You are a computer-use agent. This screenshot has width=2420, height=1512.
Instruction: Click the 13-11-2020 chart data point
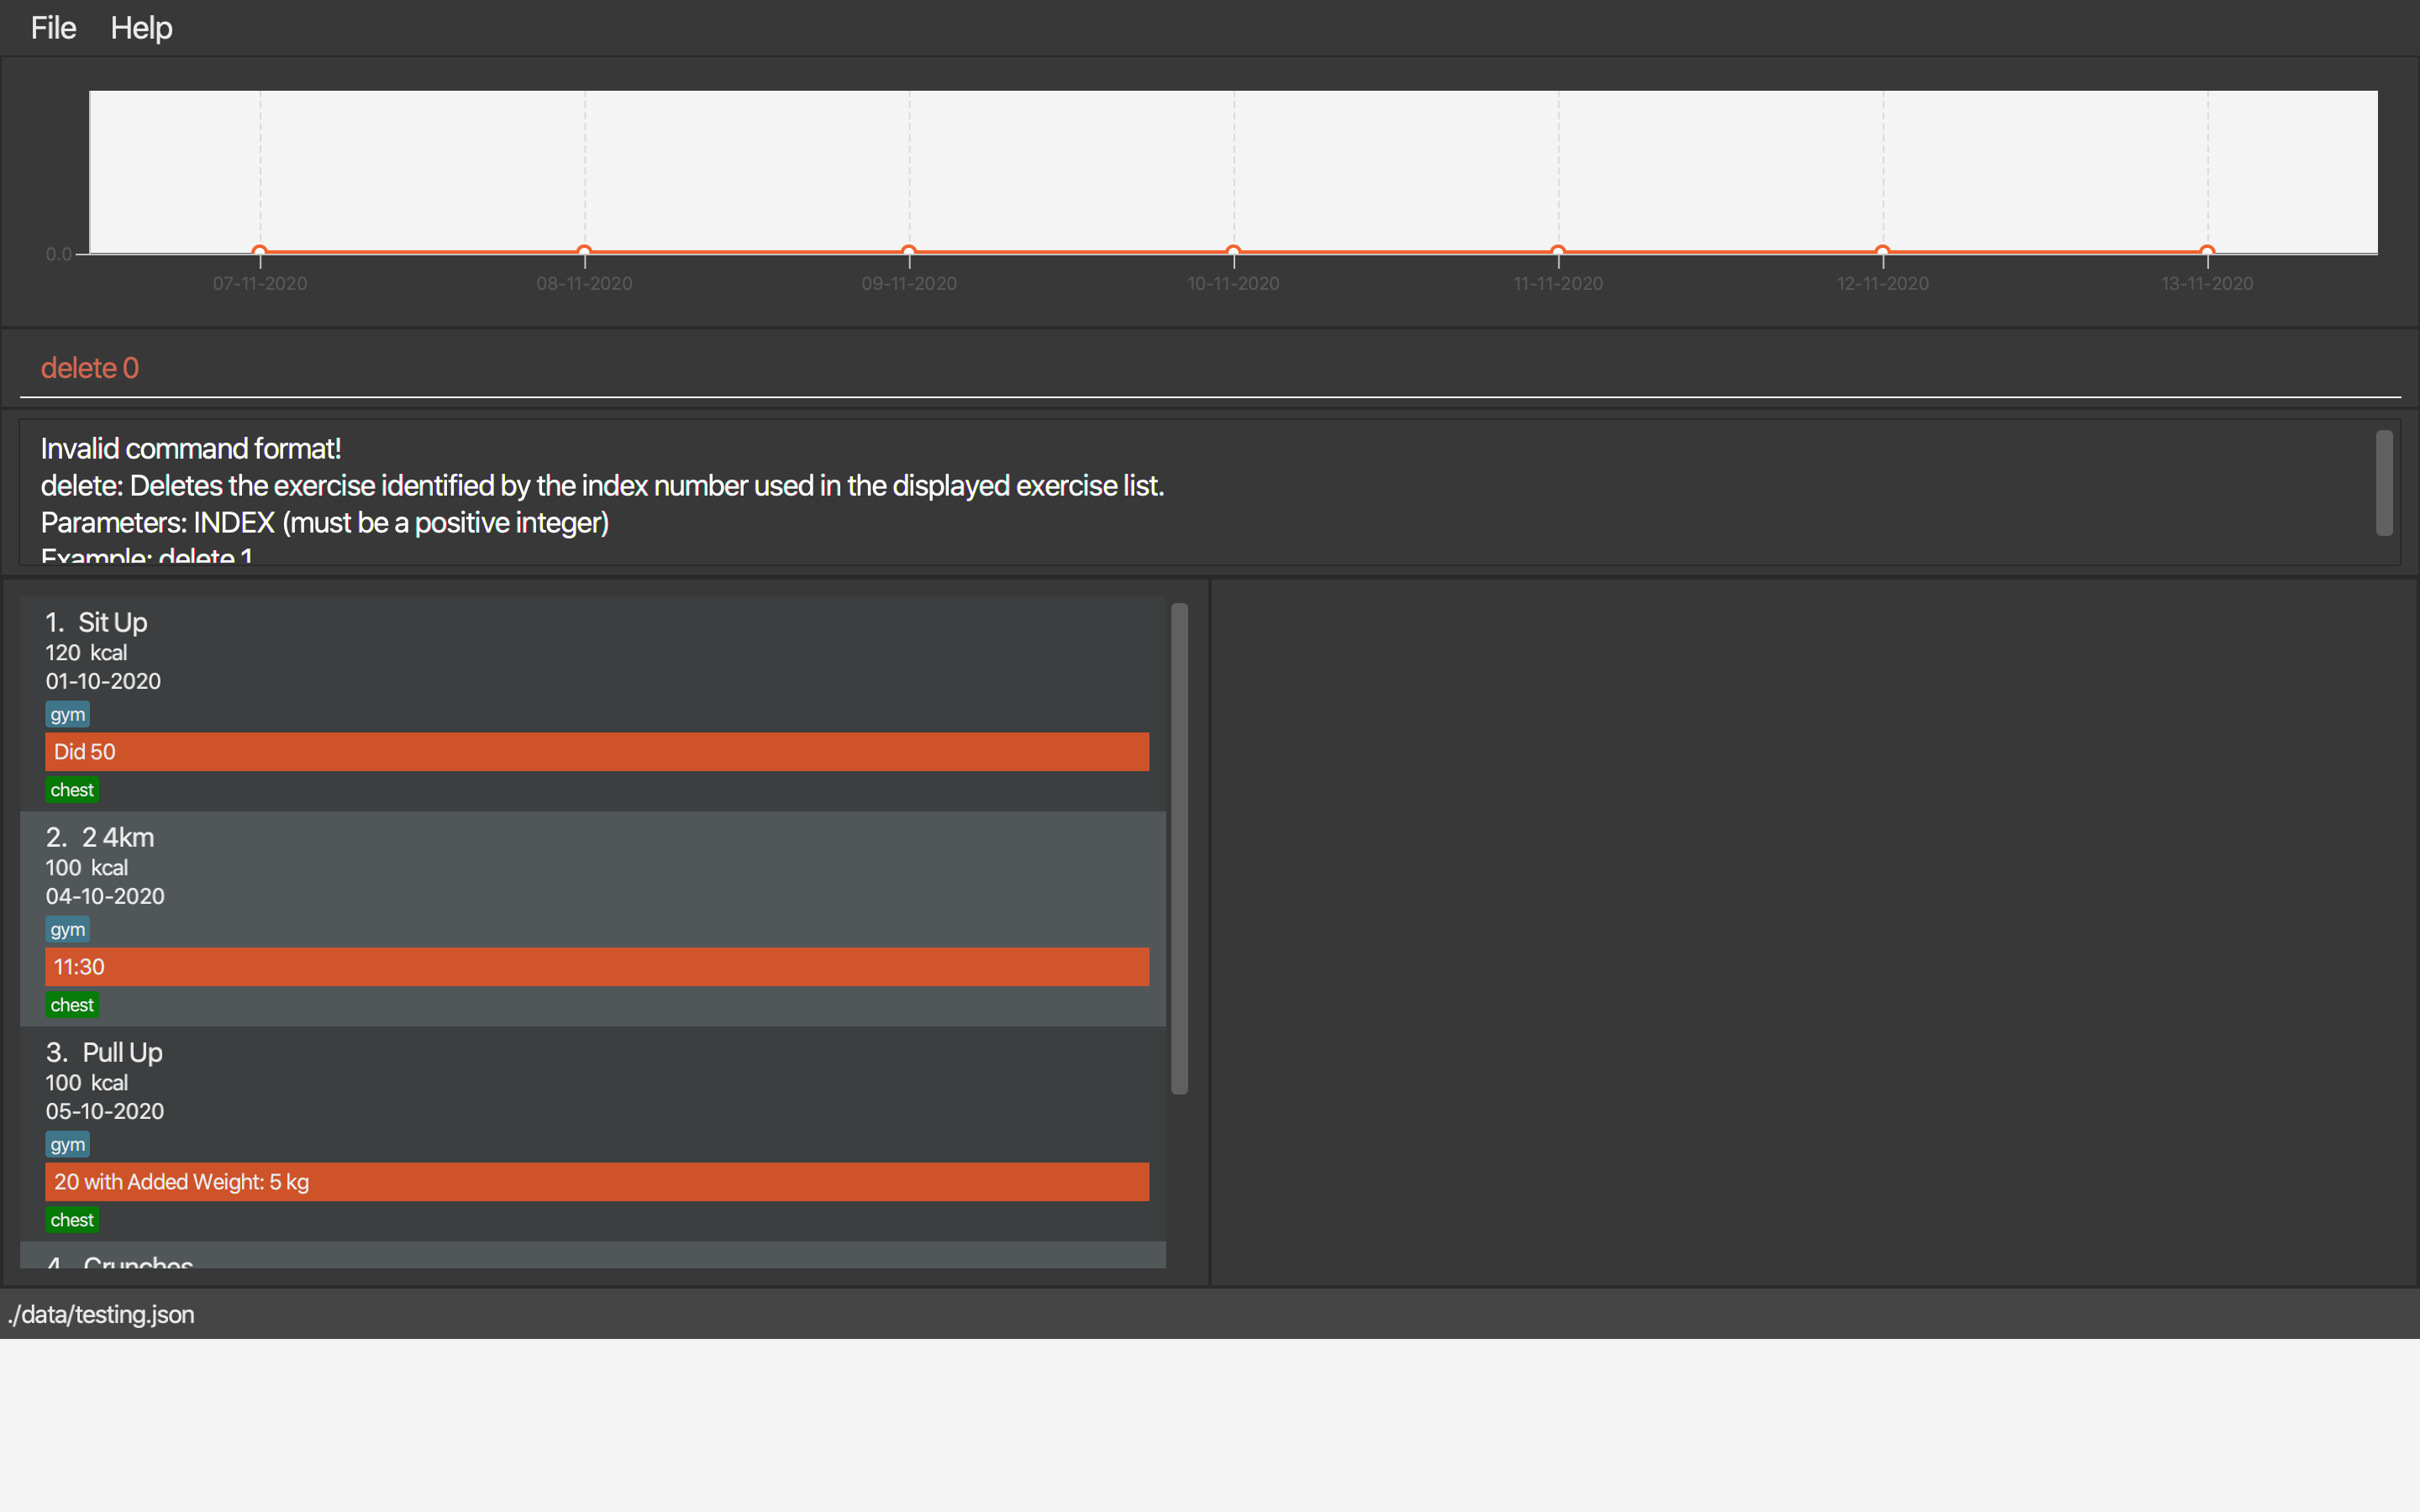(2207, 251)
